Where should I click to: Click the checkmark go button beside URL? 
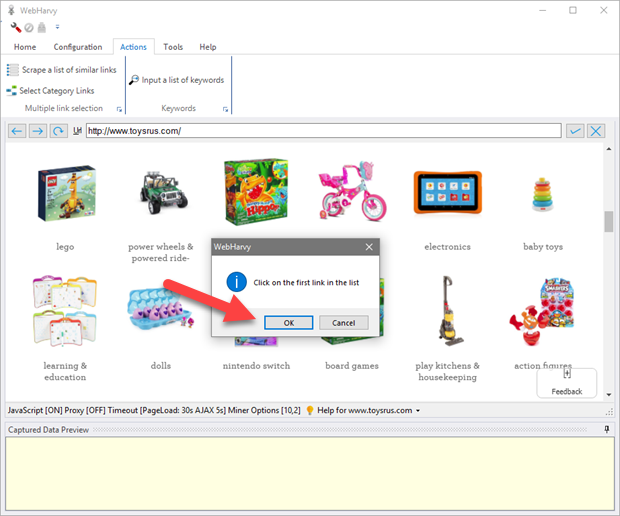point(575,131)
